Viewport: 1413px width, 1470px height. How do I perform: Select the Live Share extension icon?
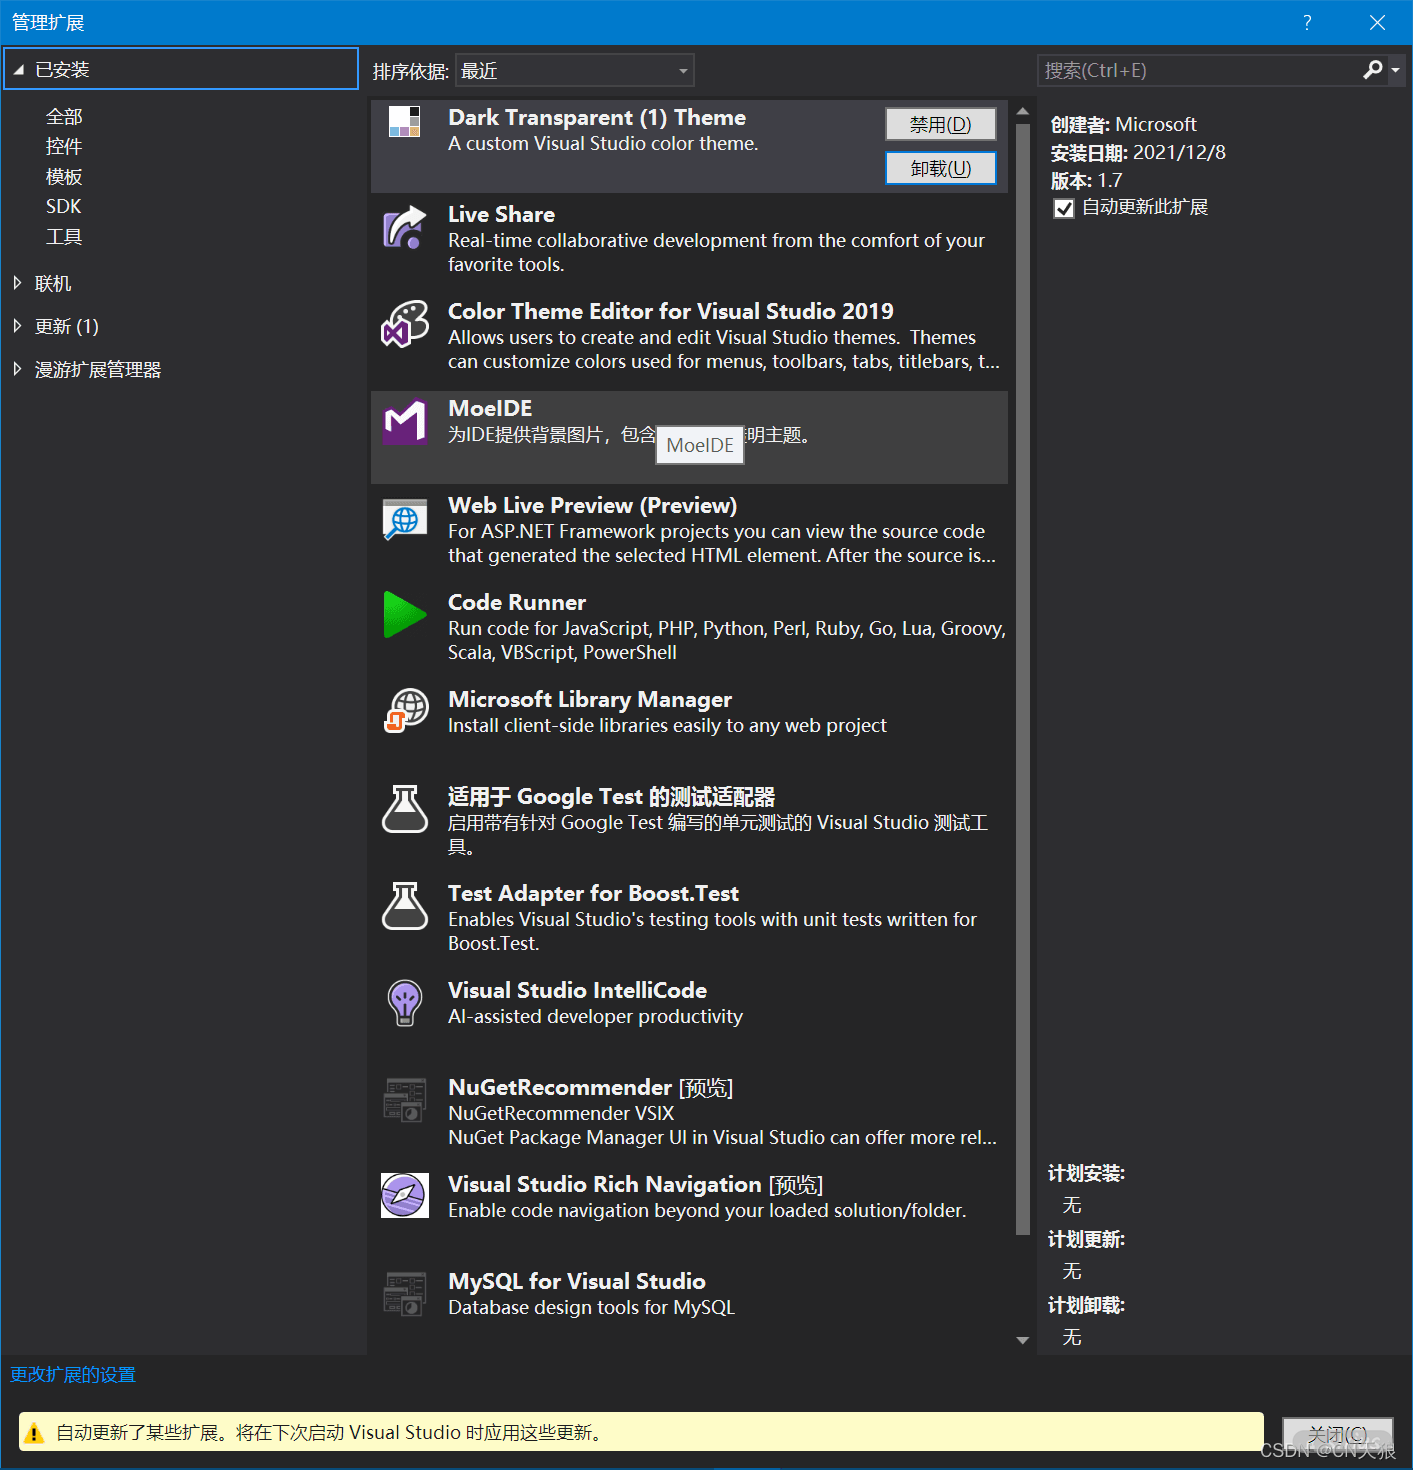point(405,227)
